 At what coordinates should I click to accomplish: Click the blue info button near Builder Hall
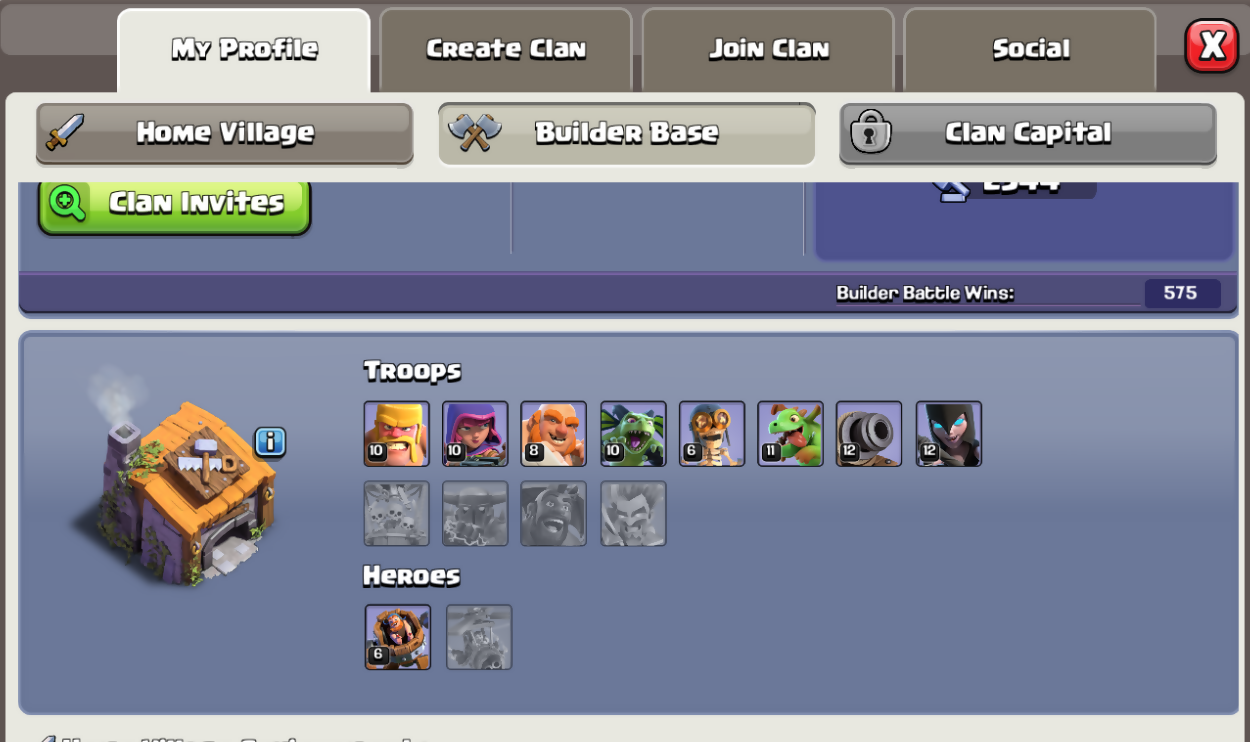click(x=270, y=441)
